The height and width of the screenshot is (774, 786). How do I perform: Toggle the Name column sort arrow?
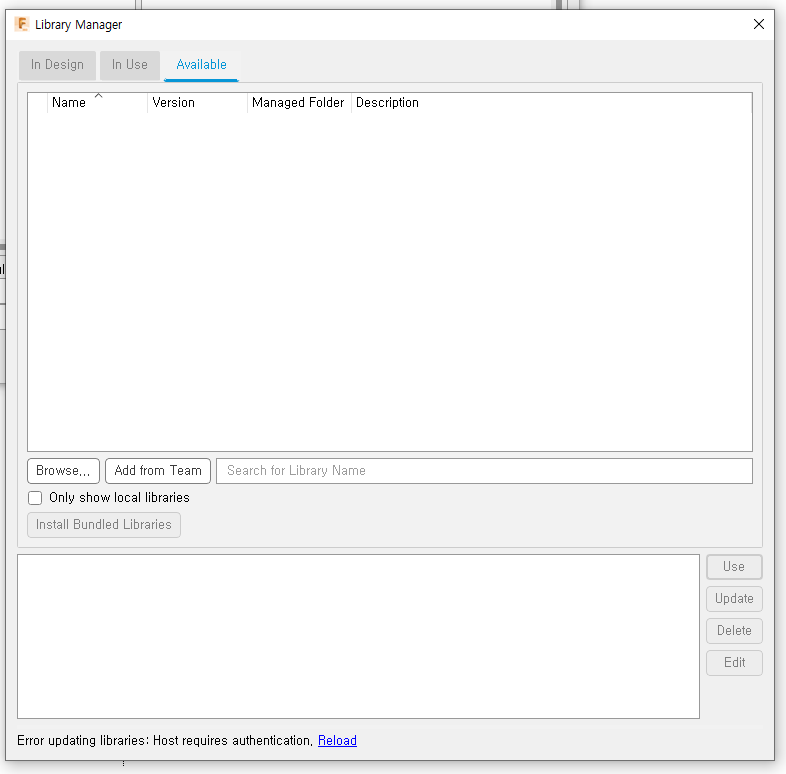pos(99,95)
